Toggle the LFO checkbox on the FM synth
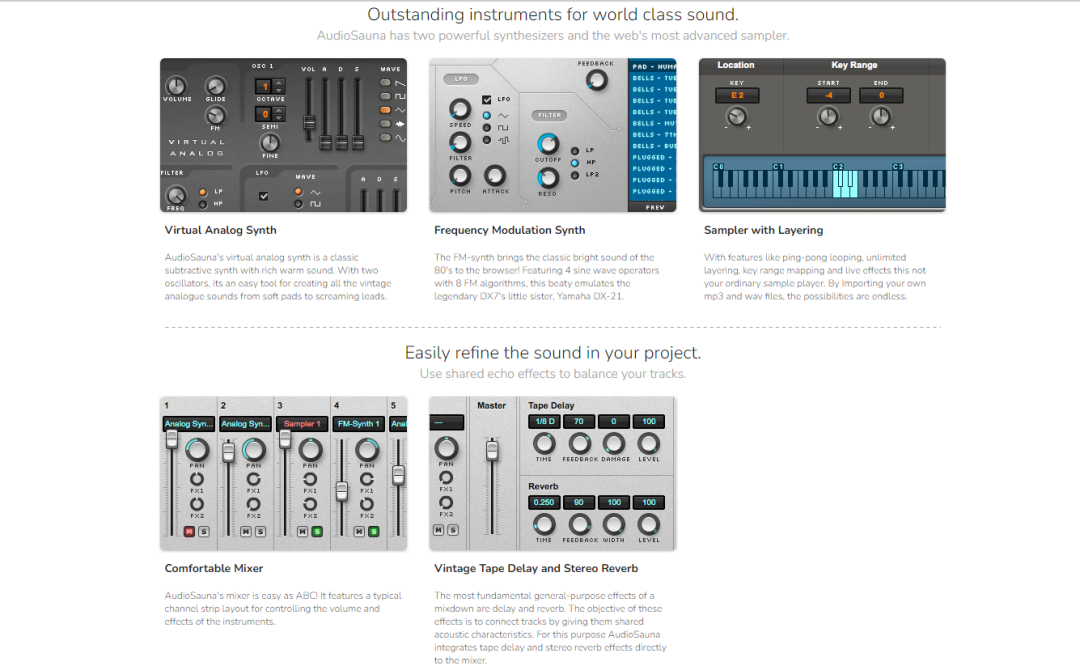Screen dimensions: 1080x670 point(487,100)
